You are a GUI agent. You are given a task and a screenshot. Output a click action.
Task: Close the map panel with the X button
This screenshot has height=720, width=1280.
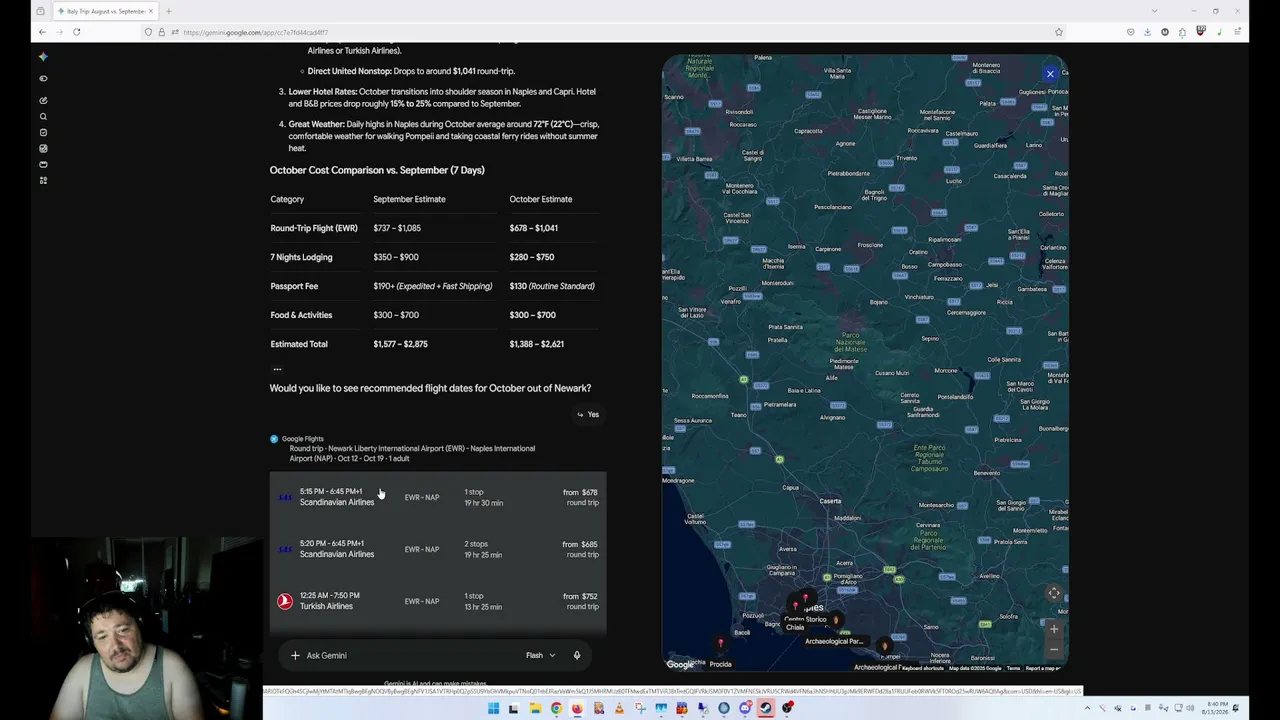pyautogui.click(x=1050, y=74)
